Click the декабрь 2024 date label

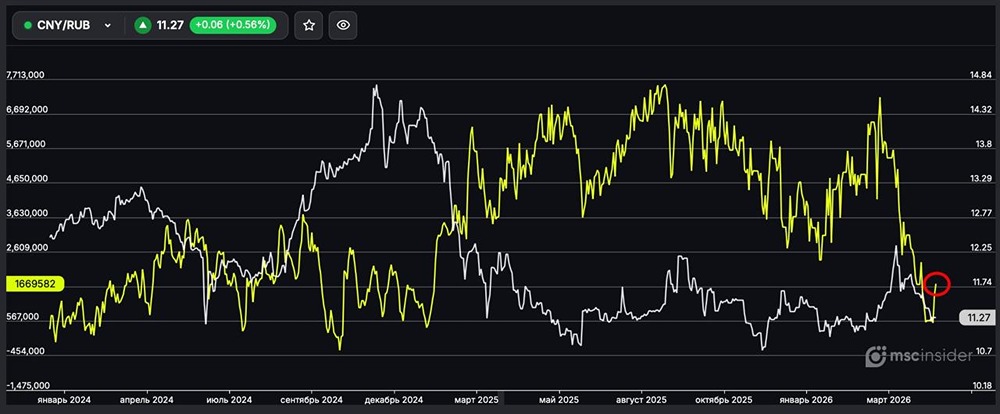tap(393, 400)
